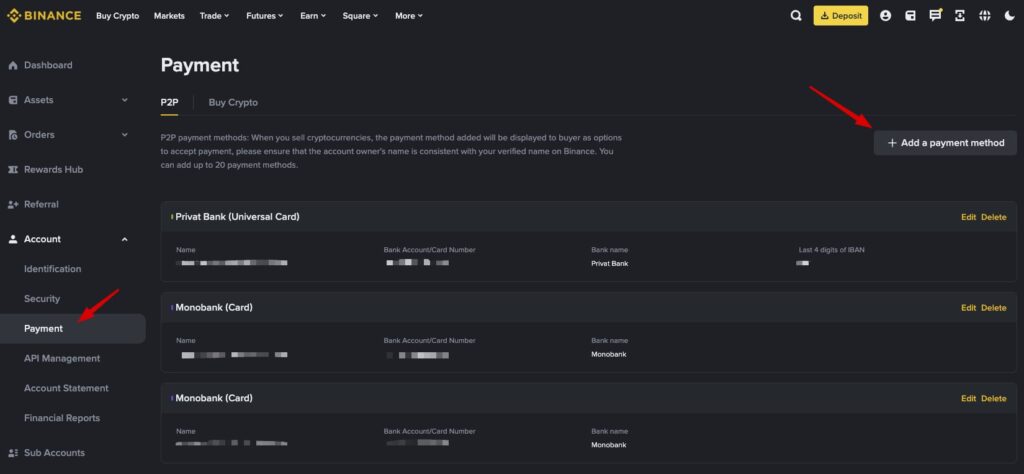1024x474 pixels.
Task: Click the Sub Accounts icon in the sidebar
Action: click(12, 452)
